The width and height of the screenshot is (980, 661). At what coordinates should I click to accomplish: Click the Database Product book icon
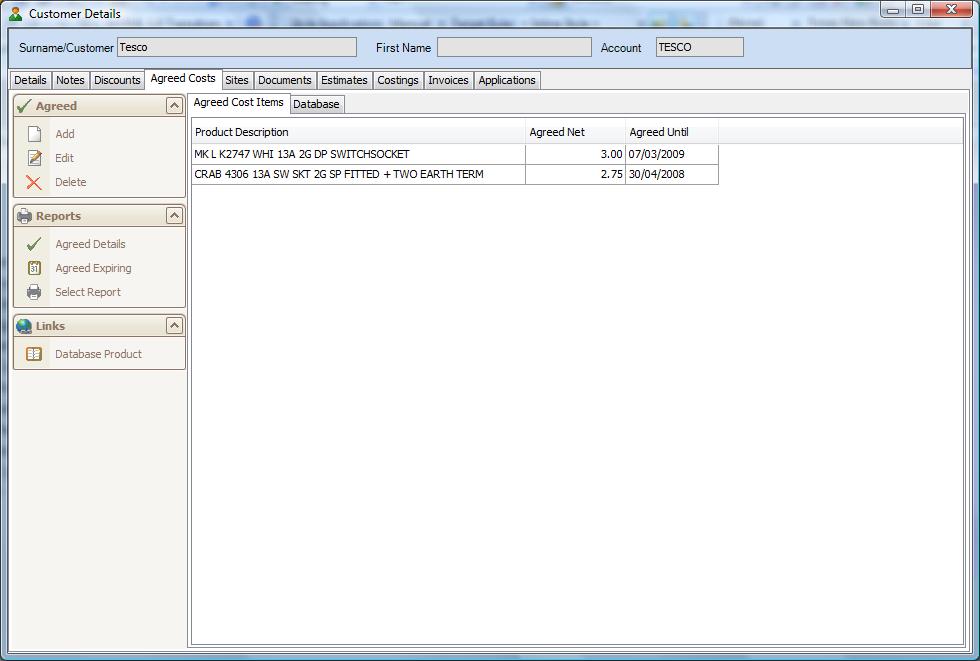[34, 354]
